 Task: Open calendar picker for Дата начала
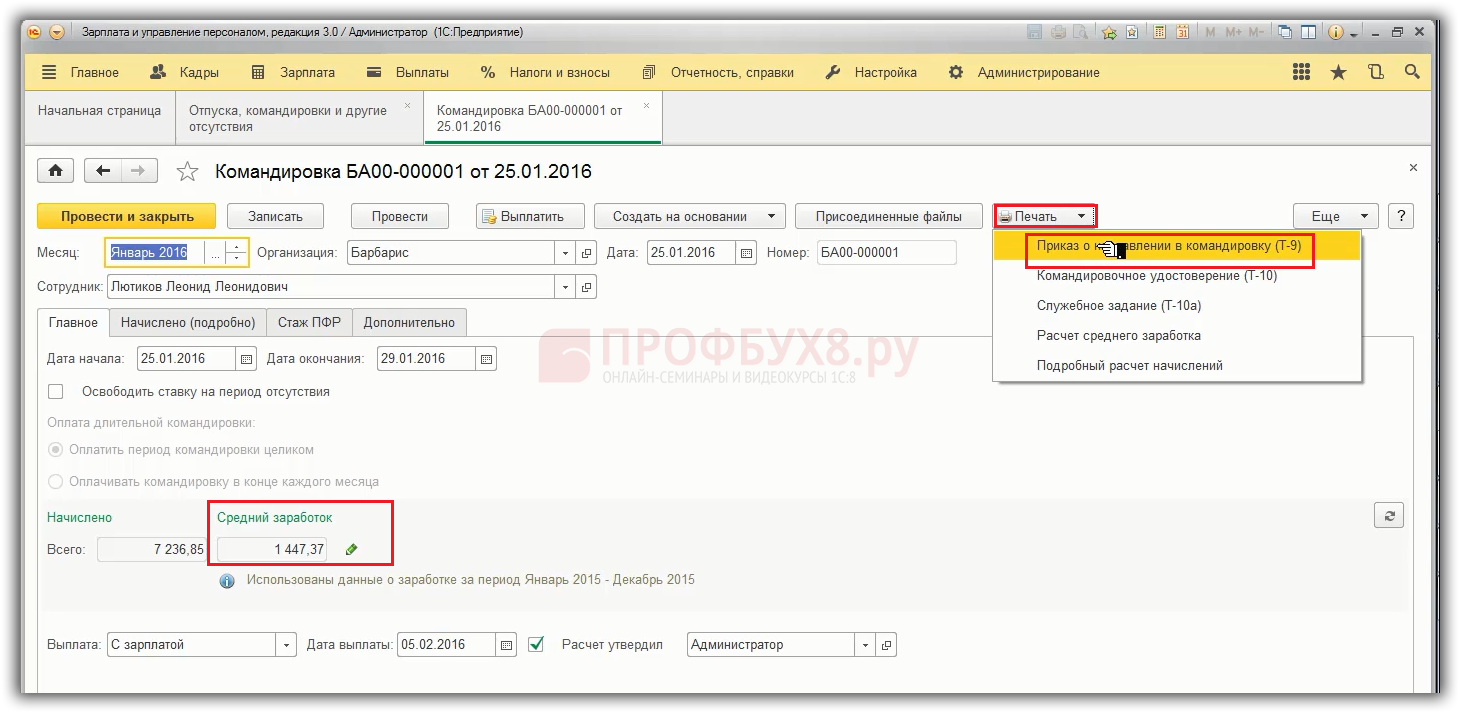(246, 359)
